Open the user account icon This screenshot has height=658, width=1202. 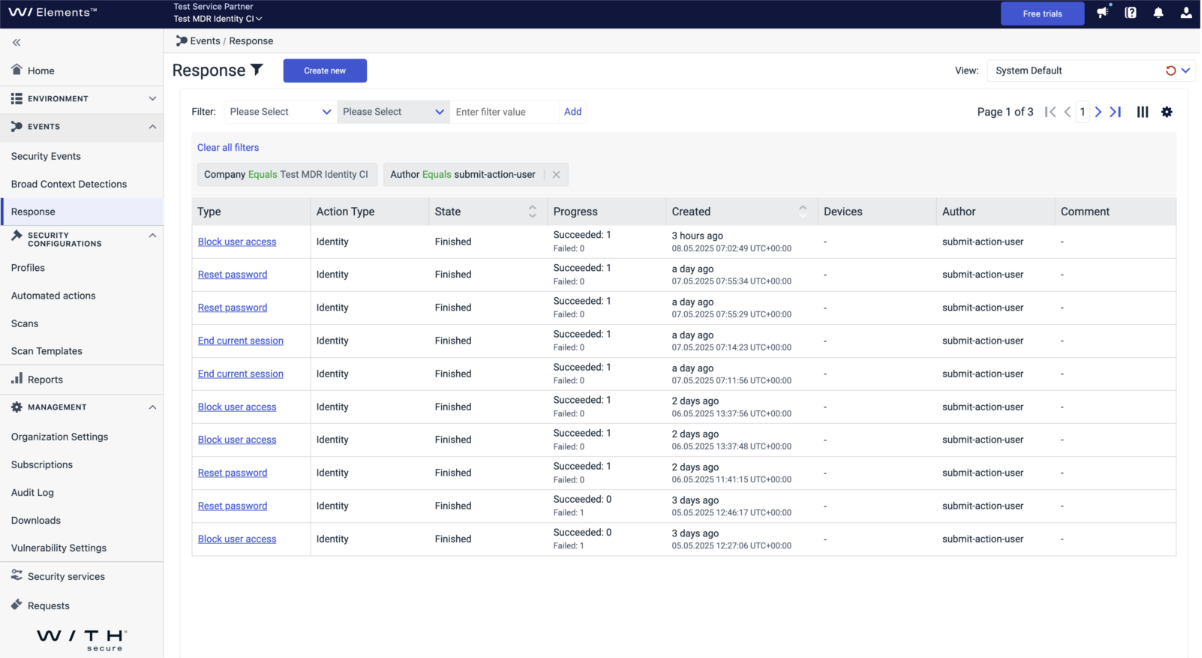[x=1185, y=13]
